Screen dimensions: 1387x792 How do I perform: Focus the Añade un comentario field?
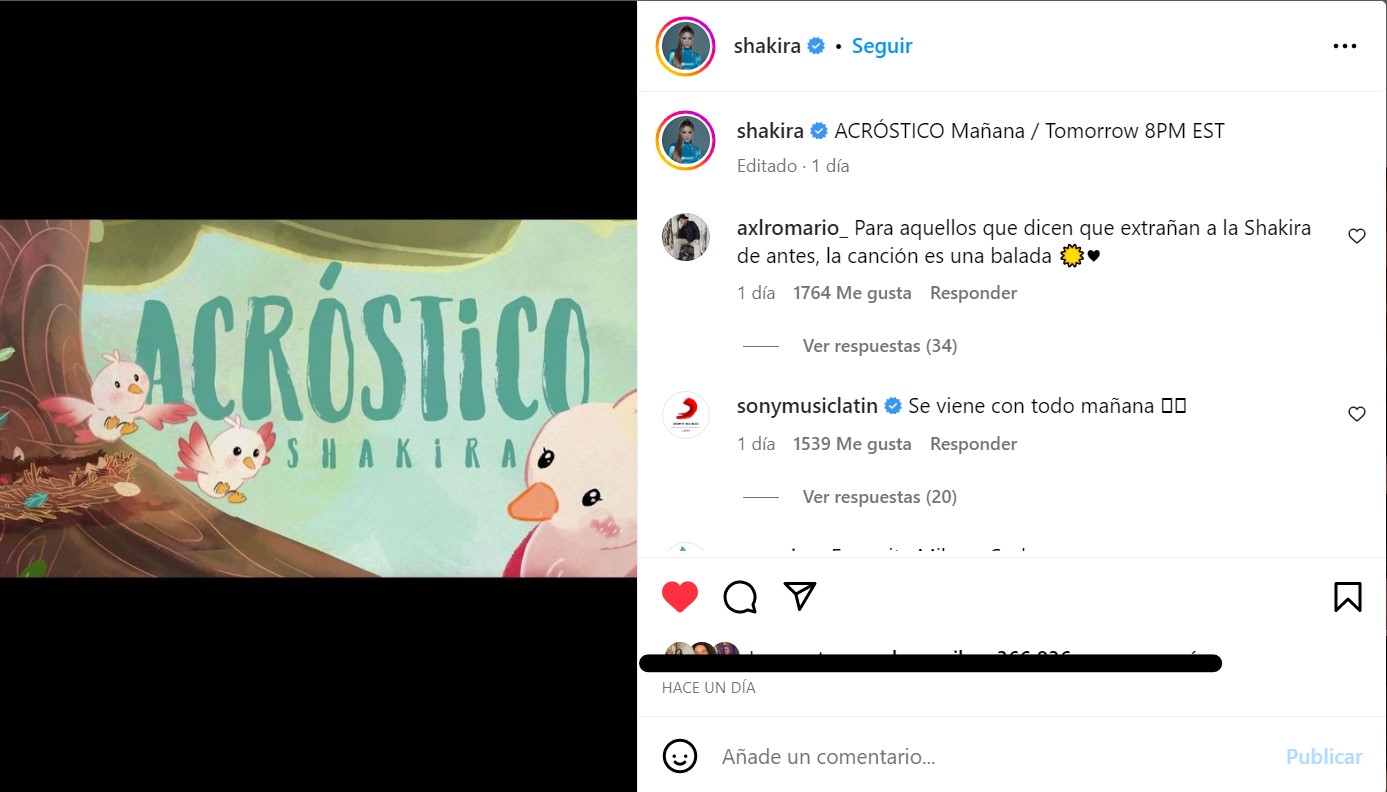(x=995, y=757)
